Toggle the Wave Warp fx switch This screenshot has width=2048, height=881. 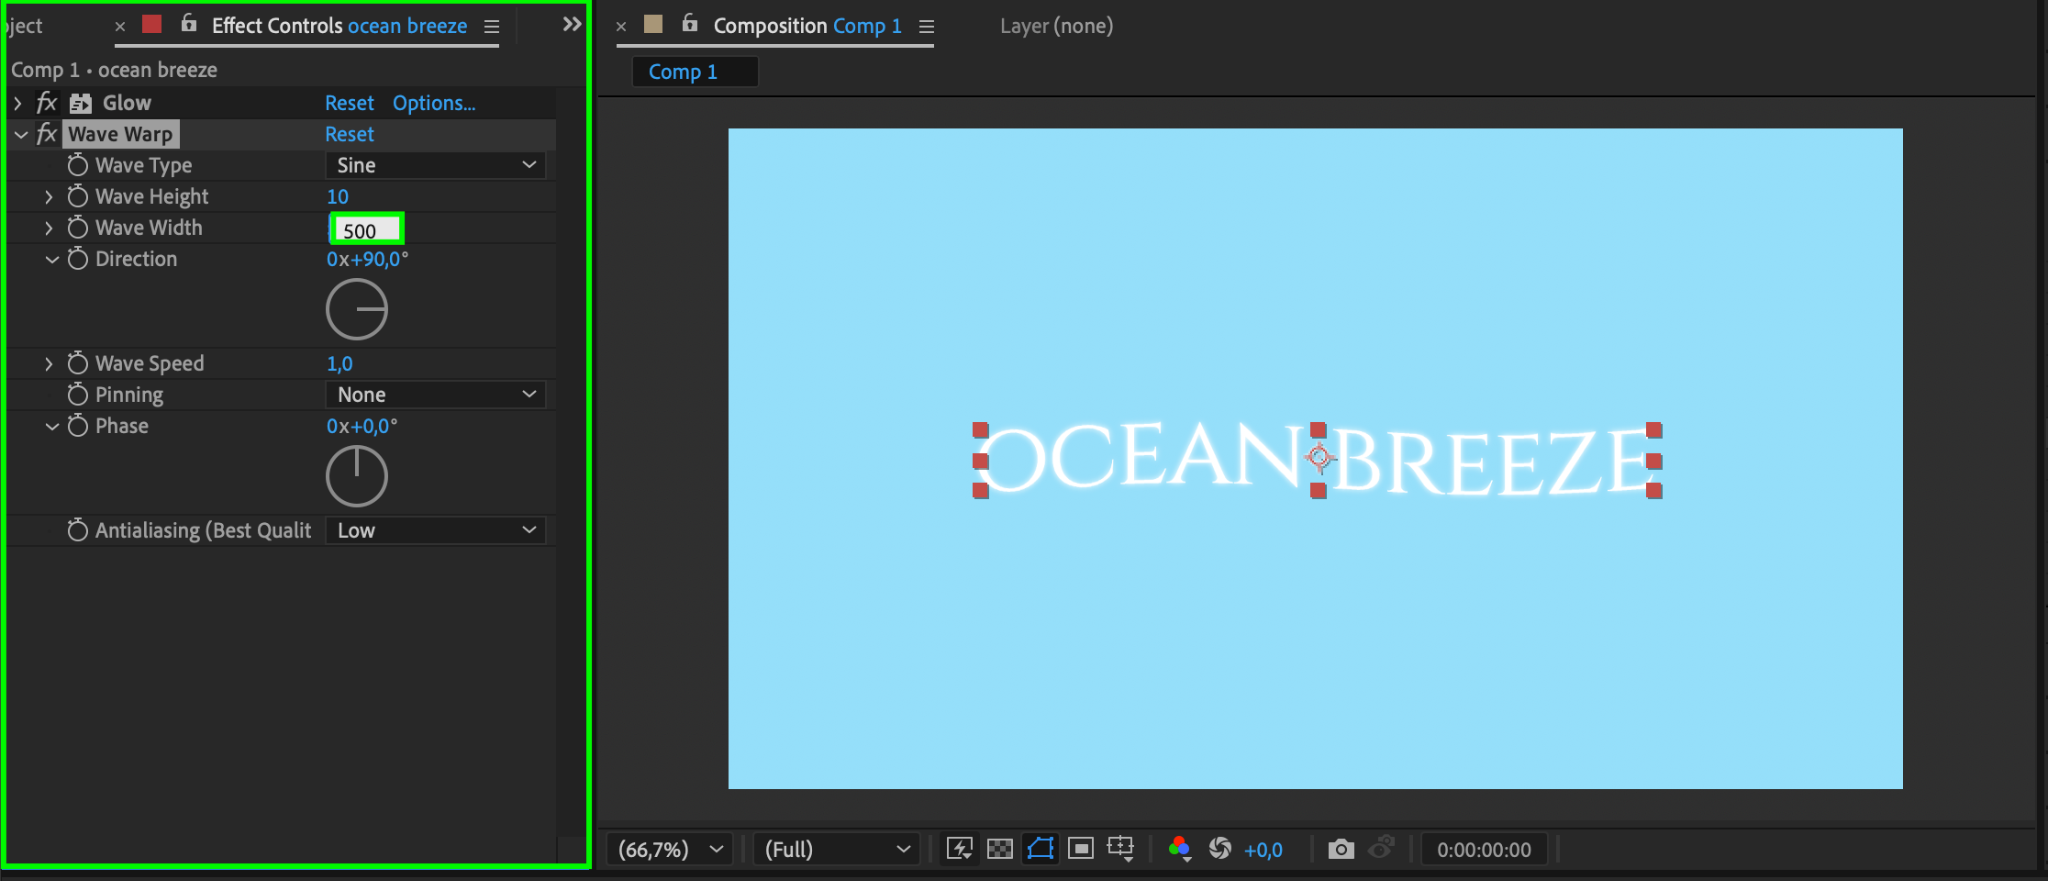tap(47, 134)
